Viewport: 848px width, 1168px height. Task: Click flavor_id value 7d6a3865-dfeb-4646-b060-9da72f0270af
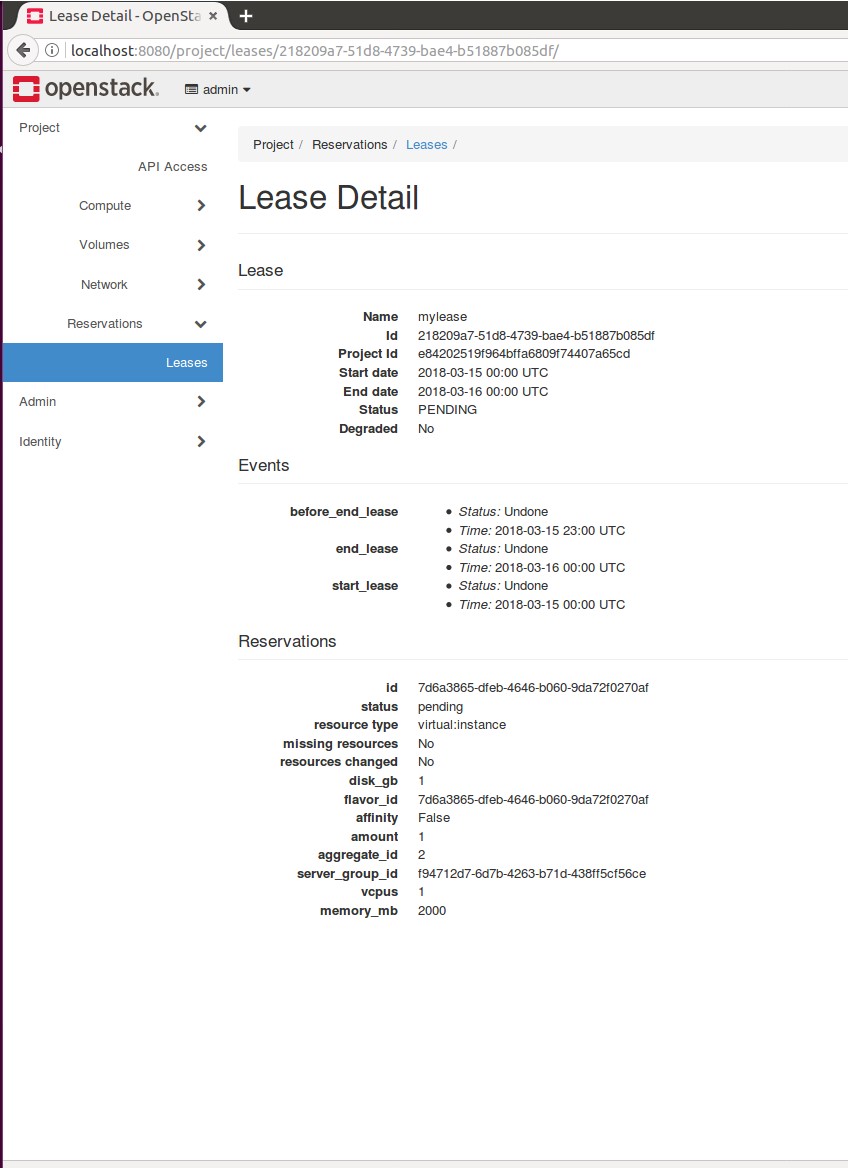pyautogui.click(x=533, y=799)
